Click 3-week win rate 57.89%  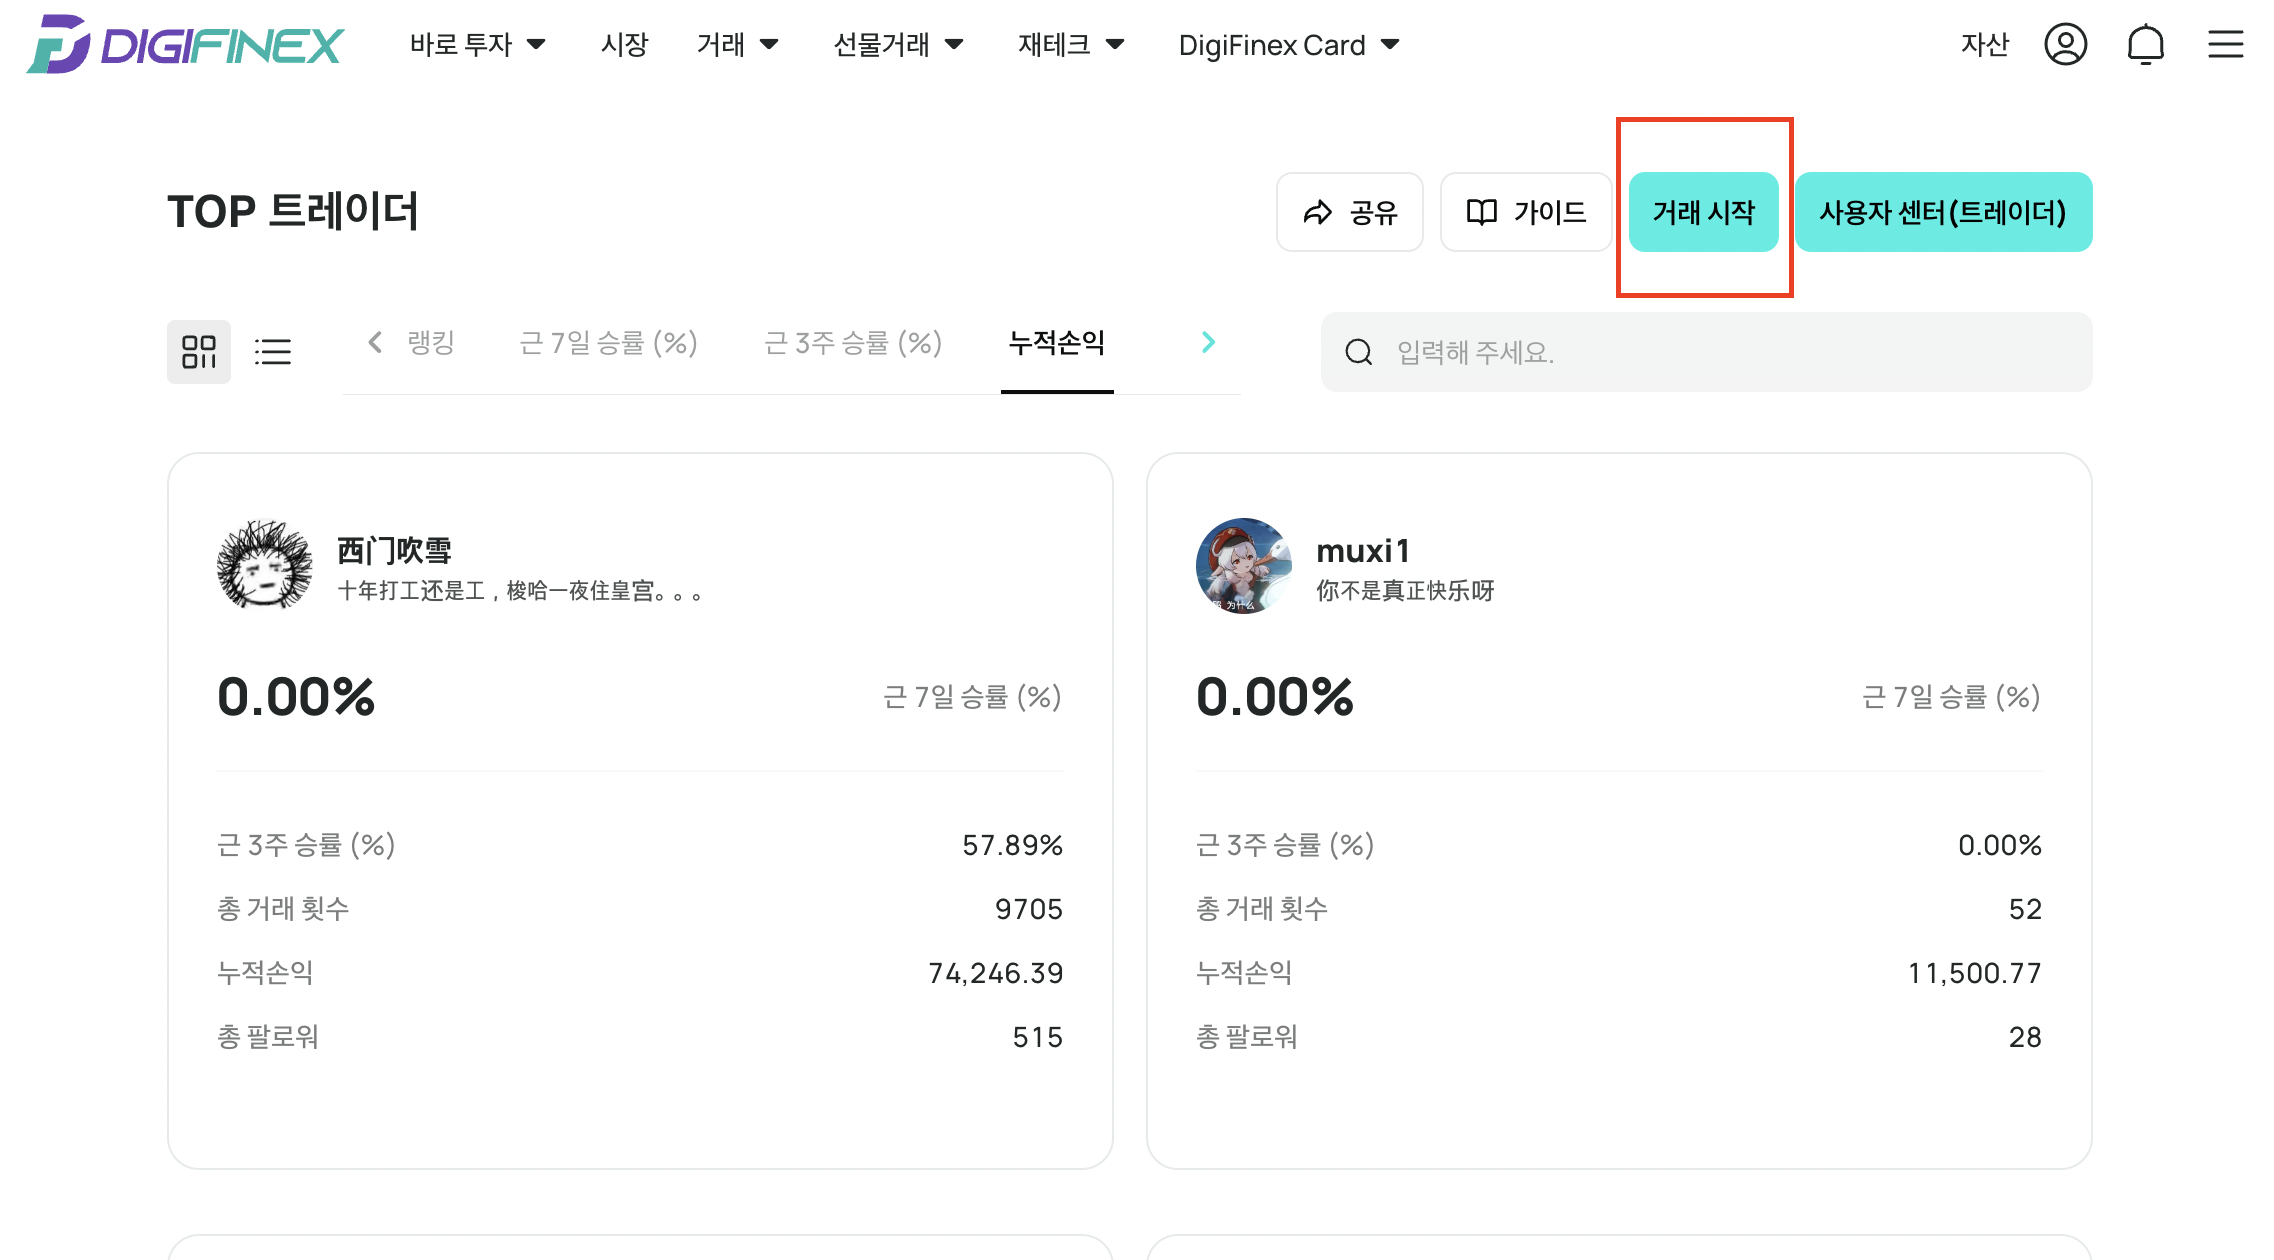point(1012,845)
